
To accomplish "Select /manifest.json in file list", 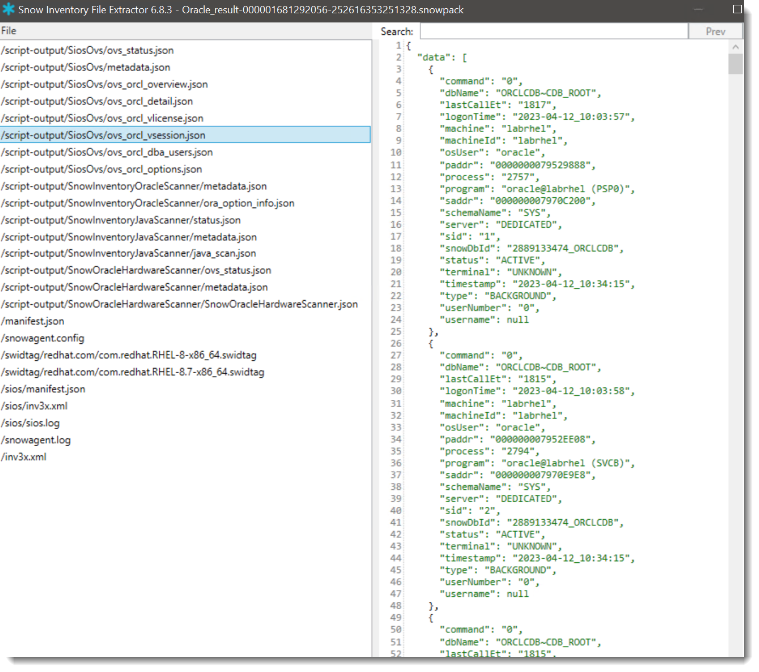I will click(x=32, y=321).
